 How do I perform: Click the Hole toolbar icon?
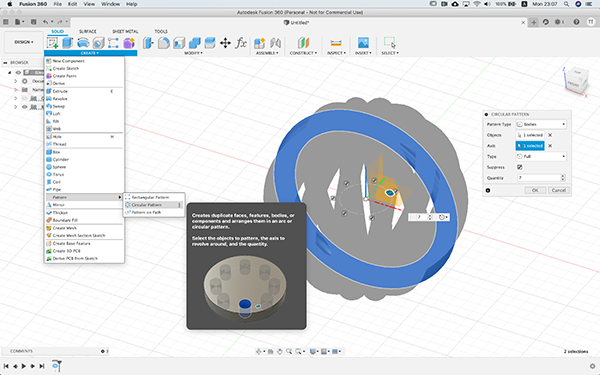tap(98, 42)
